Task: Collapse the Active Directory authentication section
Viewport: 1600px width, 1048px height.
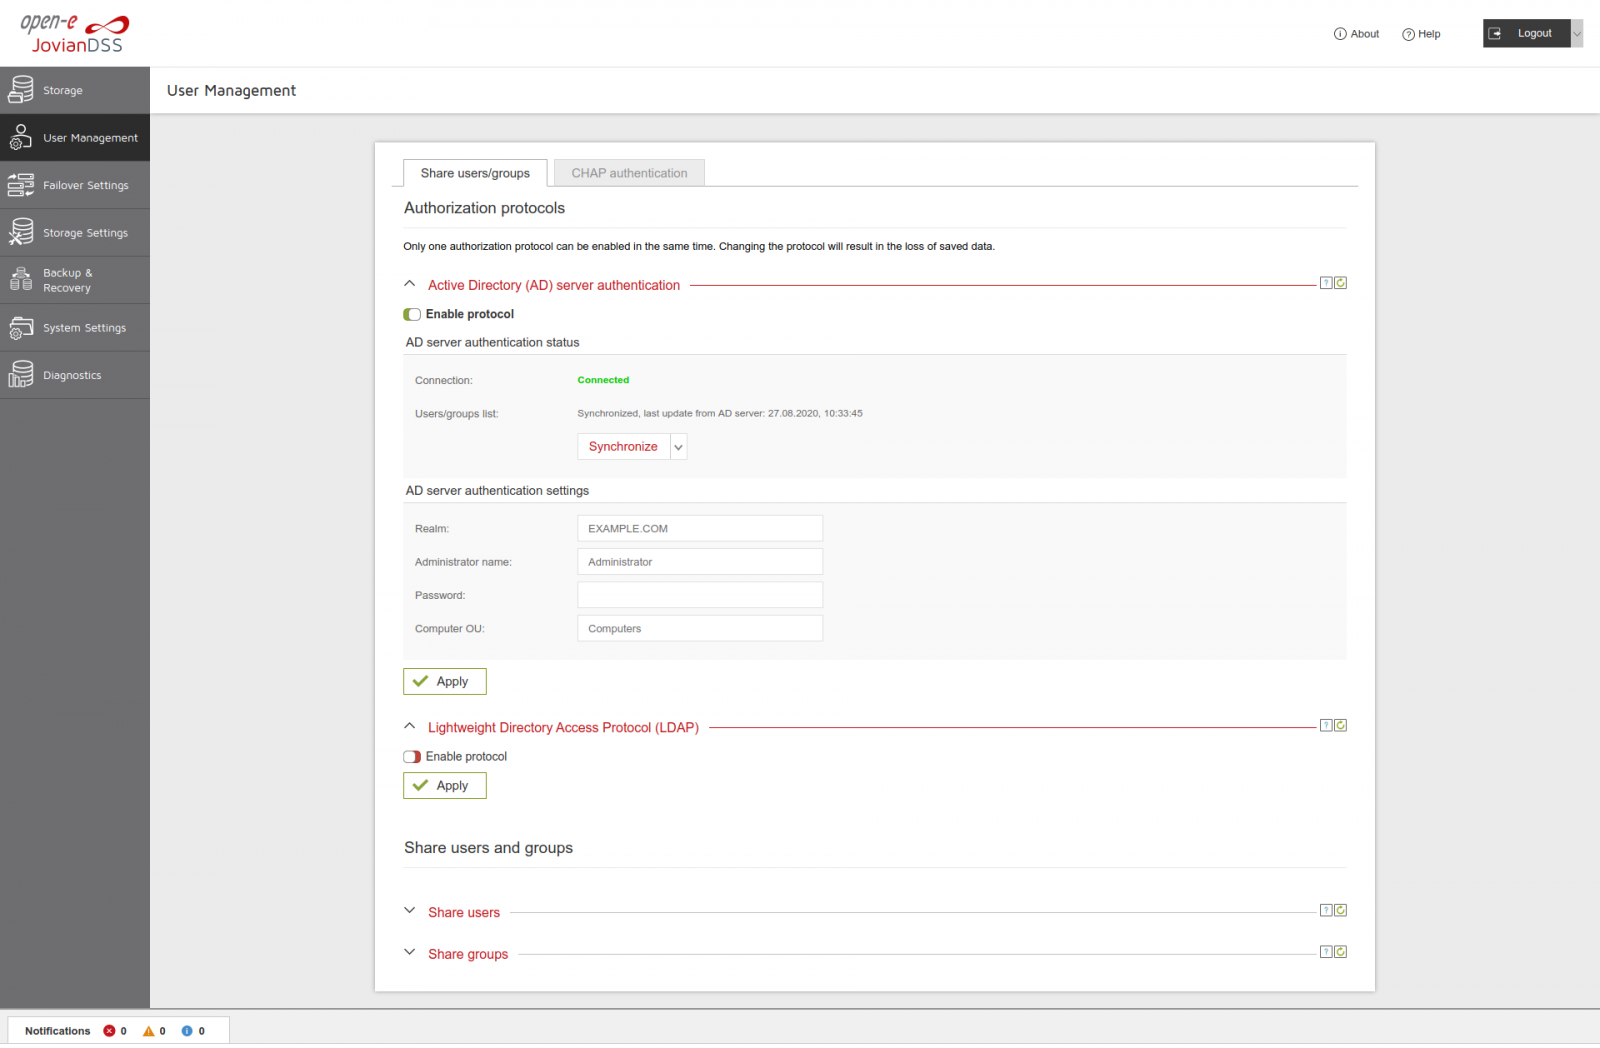Action: [410, 284]
